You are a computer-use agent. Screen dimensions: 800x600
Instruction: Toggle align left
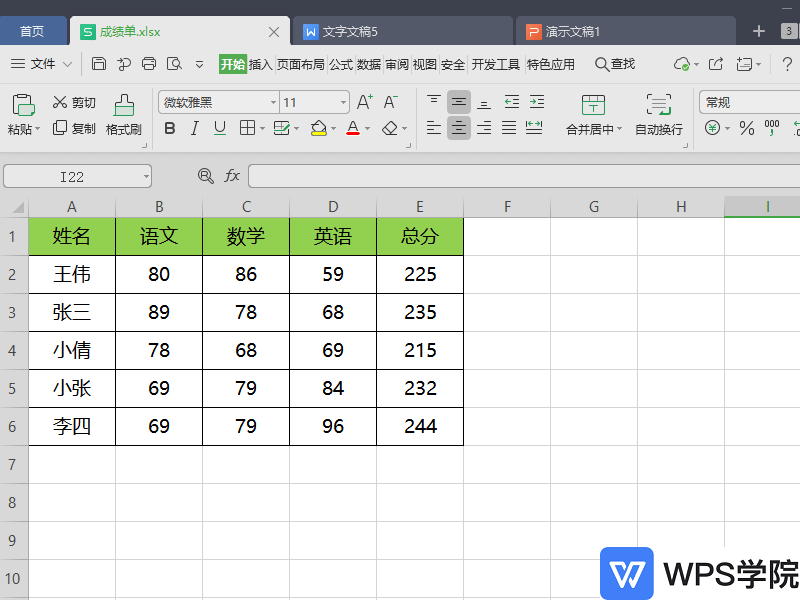pyautogui.click(x=434, y=128)
